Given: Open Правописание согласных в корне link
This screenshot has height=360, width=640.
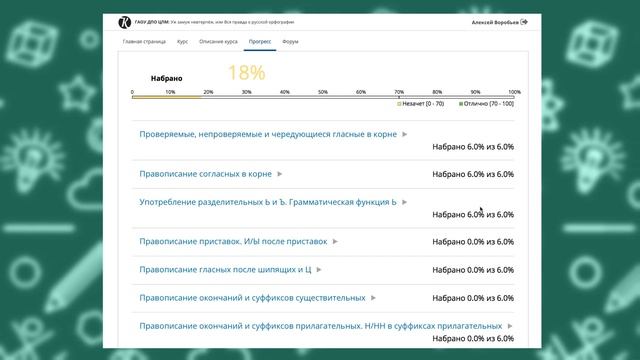Looking at the screenshot, I should (205, 174).
